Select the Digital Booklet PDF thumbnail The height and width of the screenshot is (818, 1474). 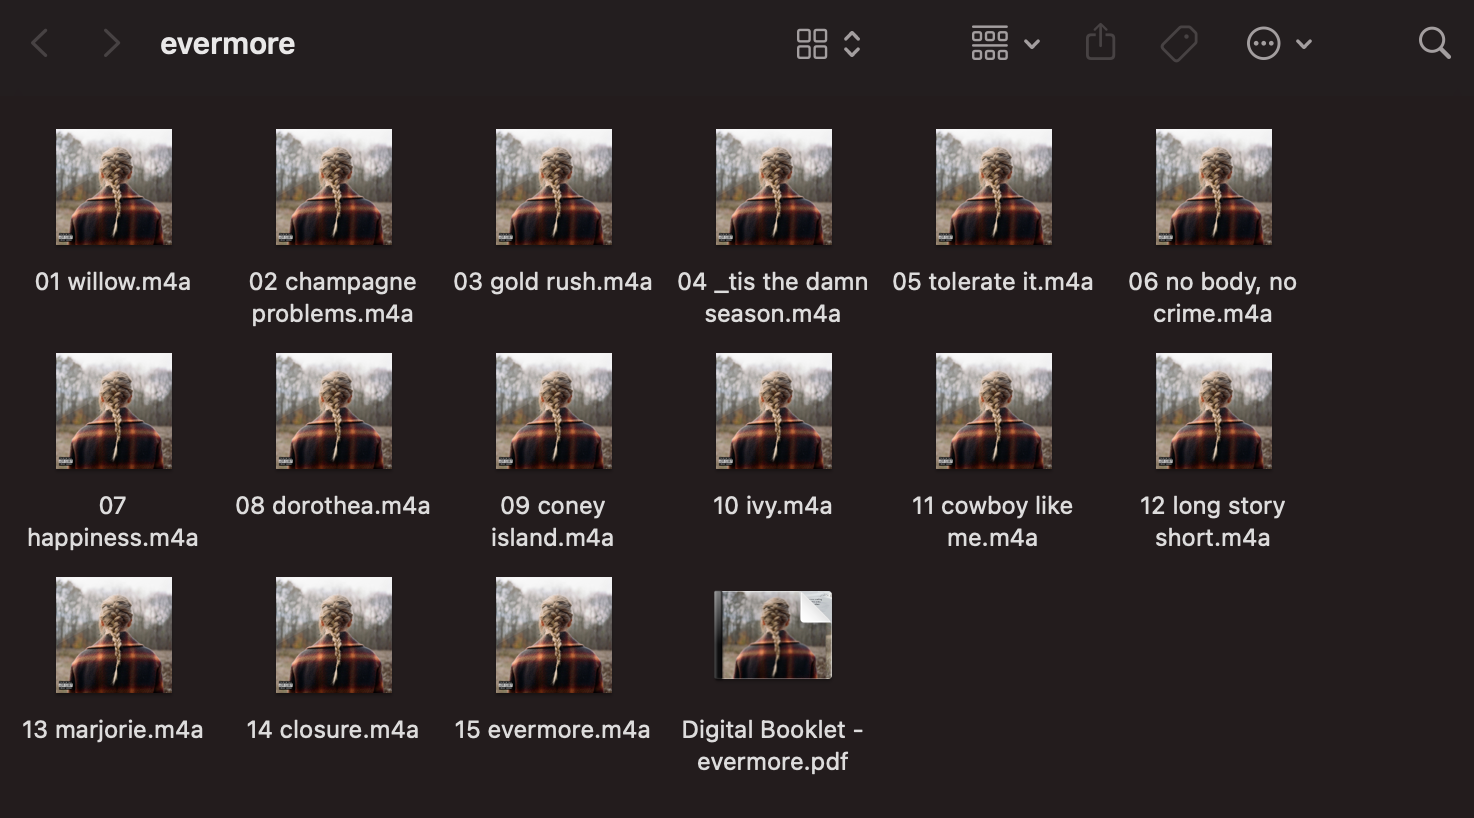pos(773,635)
